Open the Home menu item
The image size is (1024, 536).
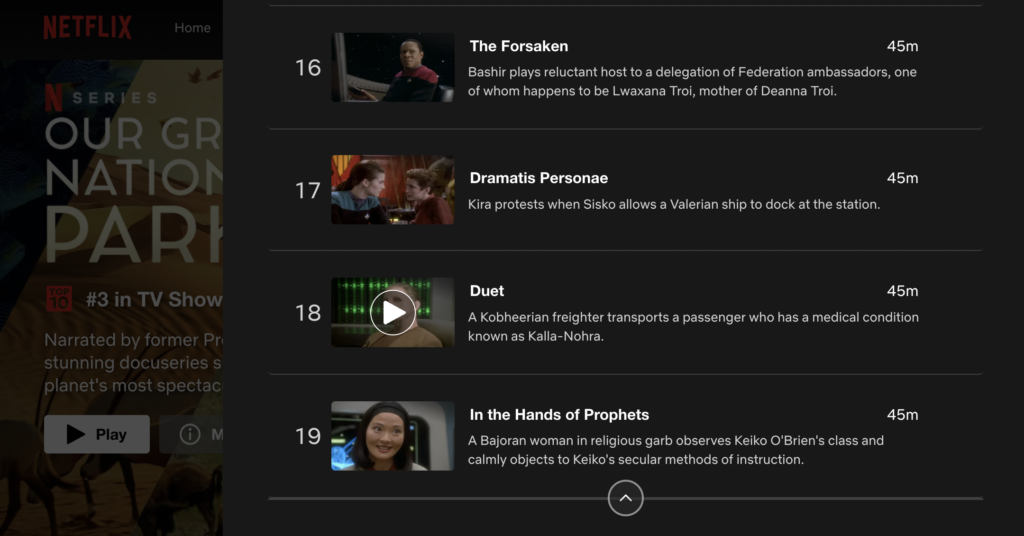tap(192, 28)
